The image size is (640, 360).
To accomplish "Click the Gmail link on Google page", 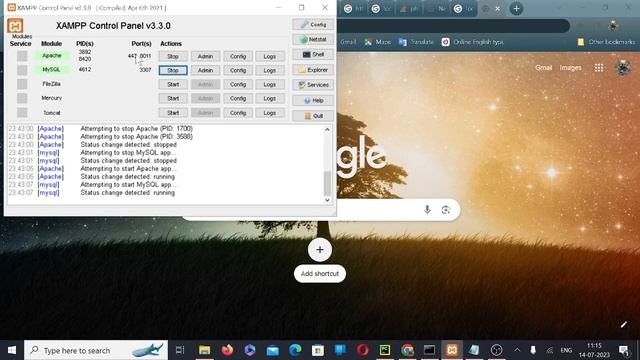I will pos(543,68).
